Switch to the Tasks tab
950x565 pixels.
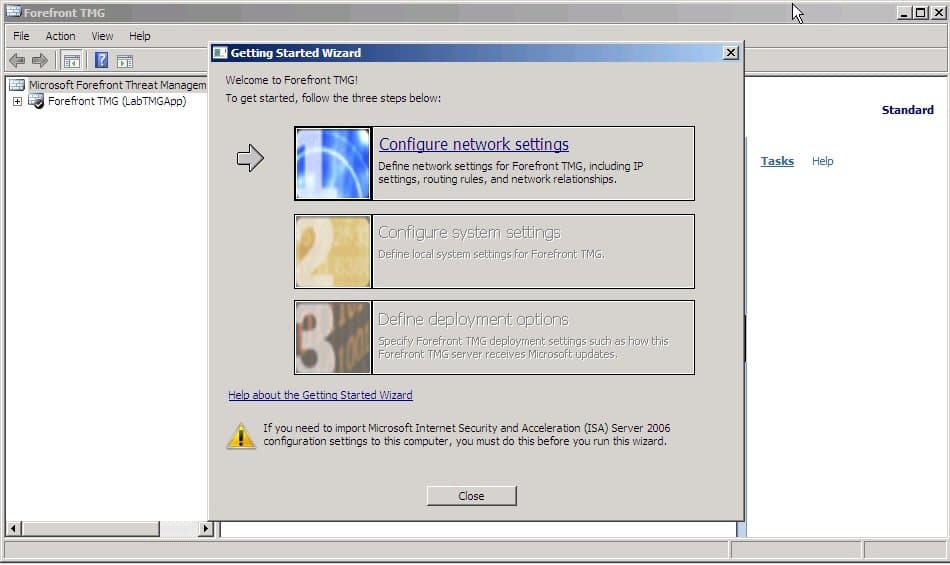coord(777,161)
